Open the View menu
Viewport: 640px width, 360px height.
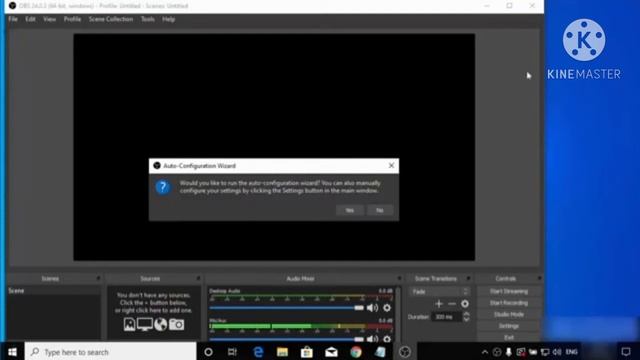pos(49,19)
